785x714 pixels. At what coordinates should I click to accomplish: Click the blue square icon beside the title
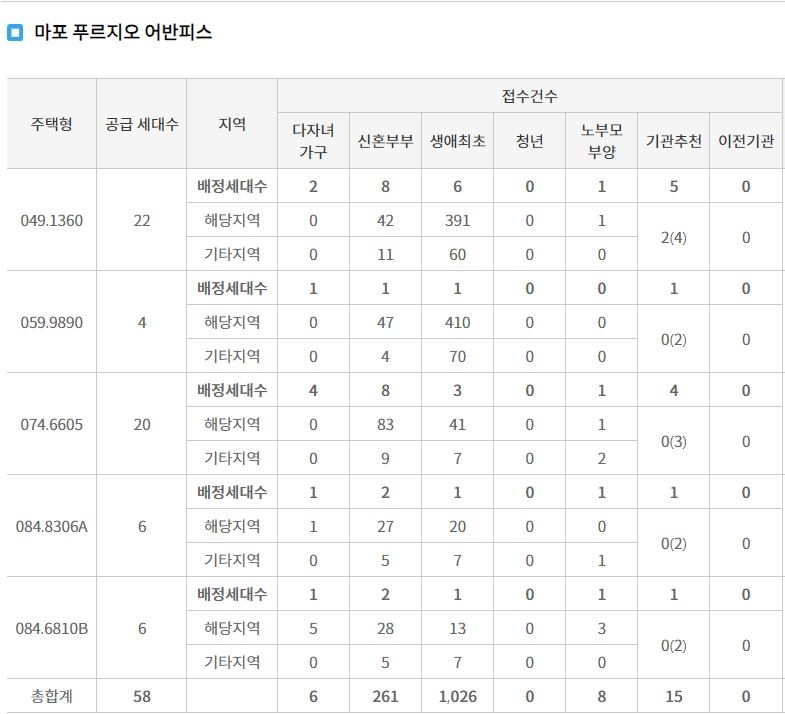click(x=15, y=33)
